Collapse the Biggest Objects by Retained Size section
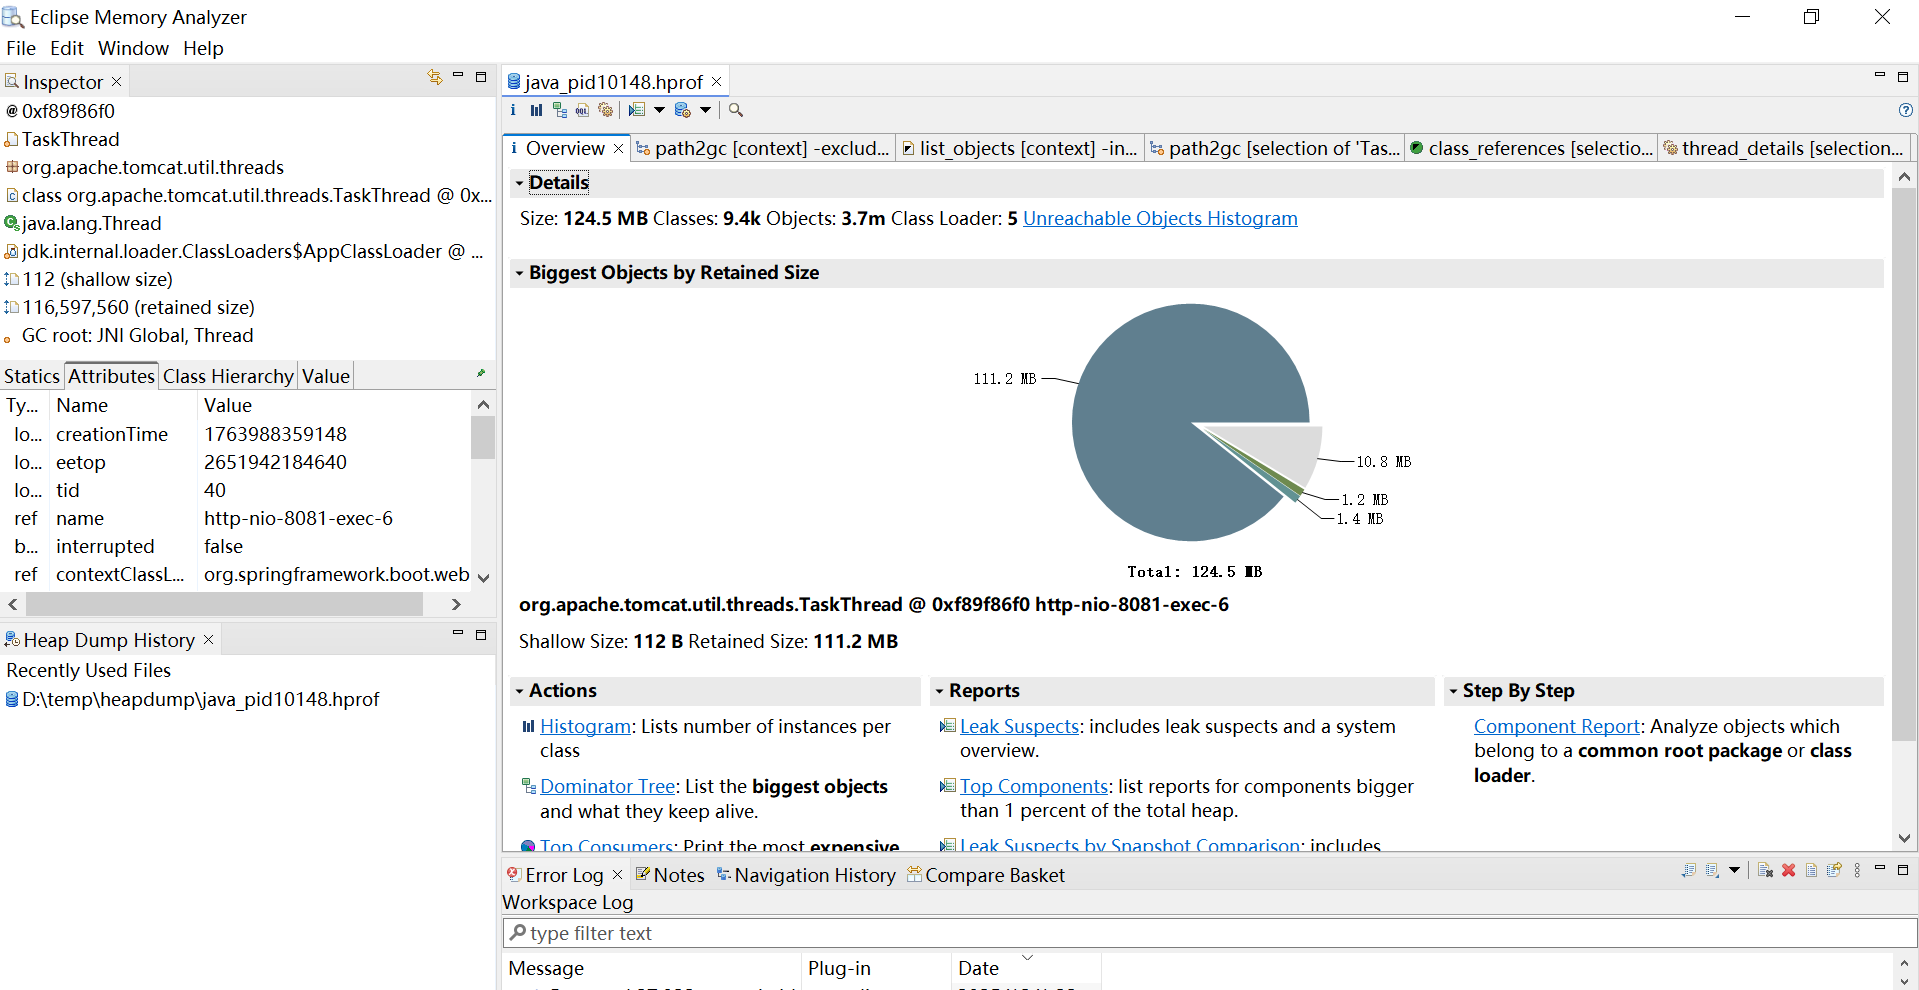The image size is (1919, 990). coord(519,273)
